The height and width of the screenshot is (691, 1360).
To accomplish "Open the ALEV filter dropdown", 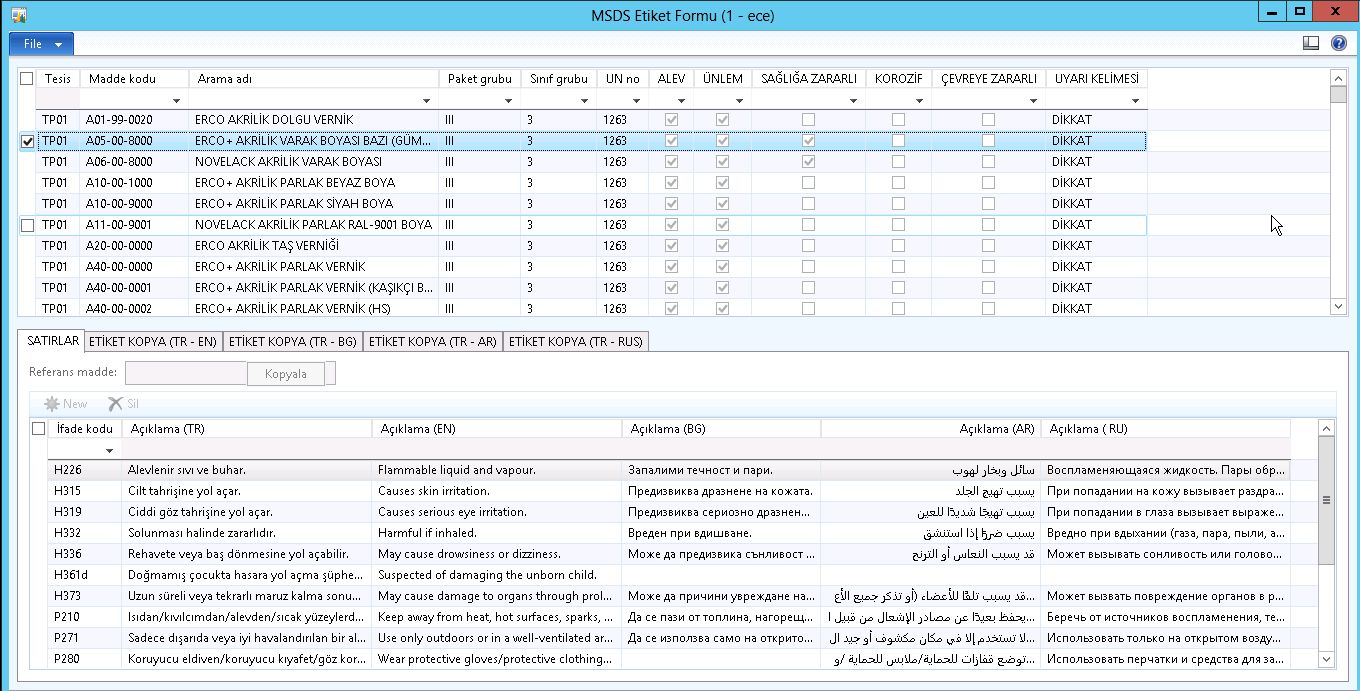I will (x=683, y=101).
